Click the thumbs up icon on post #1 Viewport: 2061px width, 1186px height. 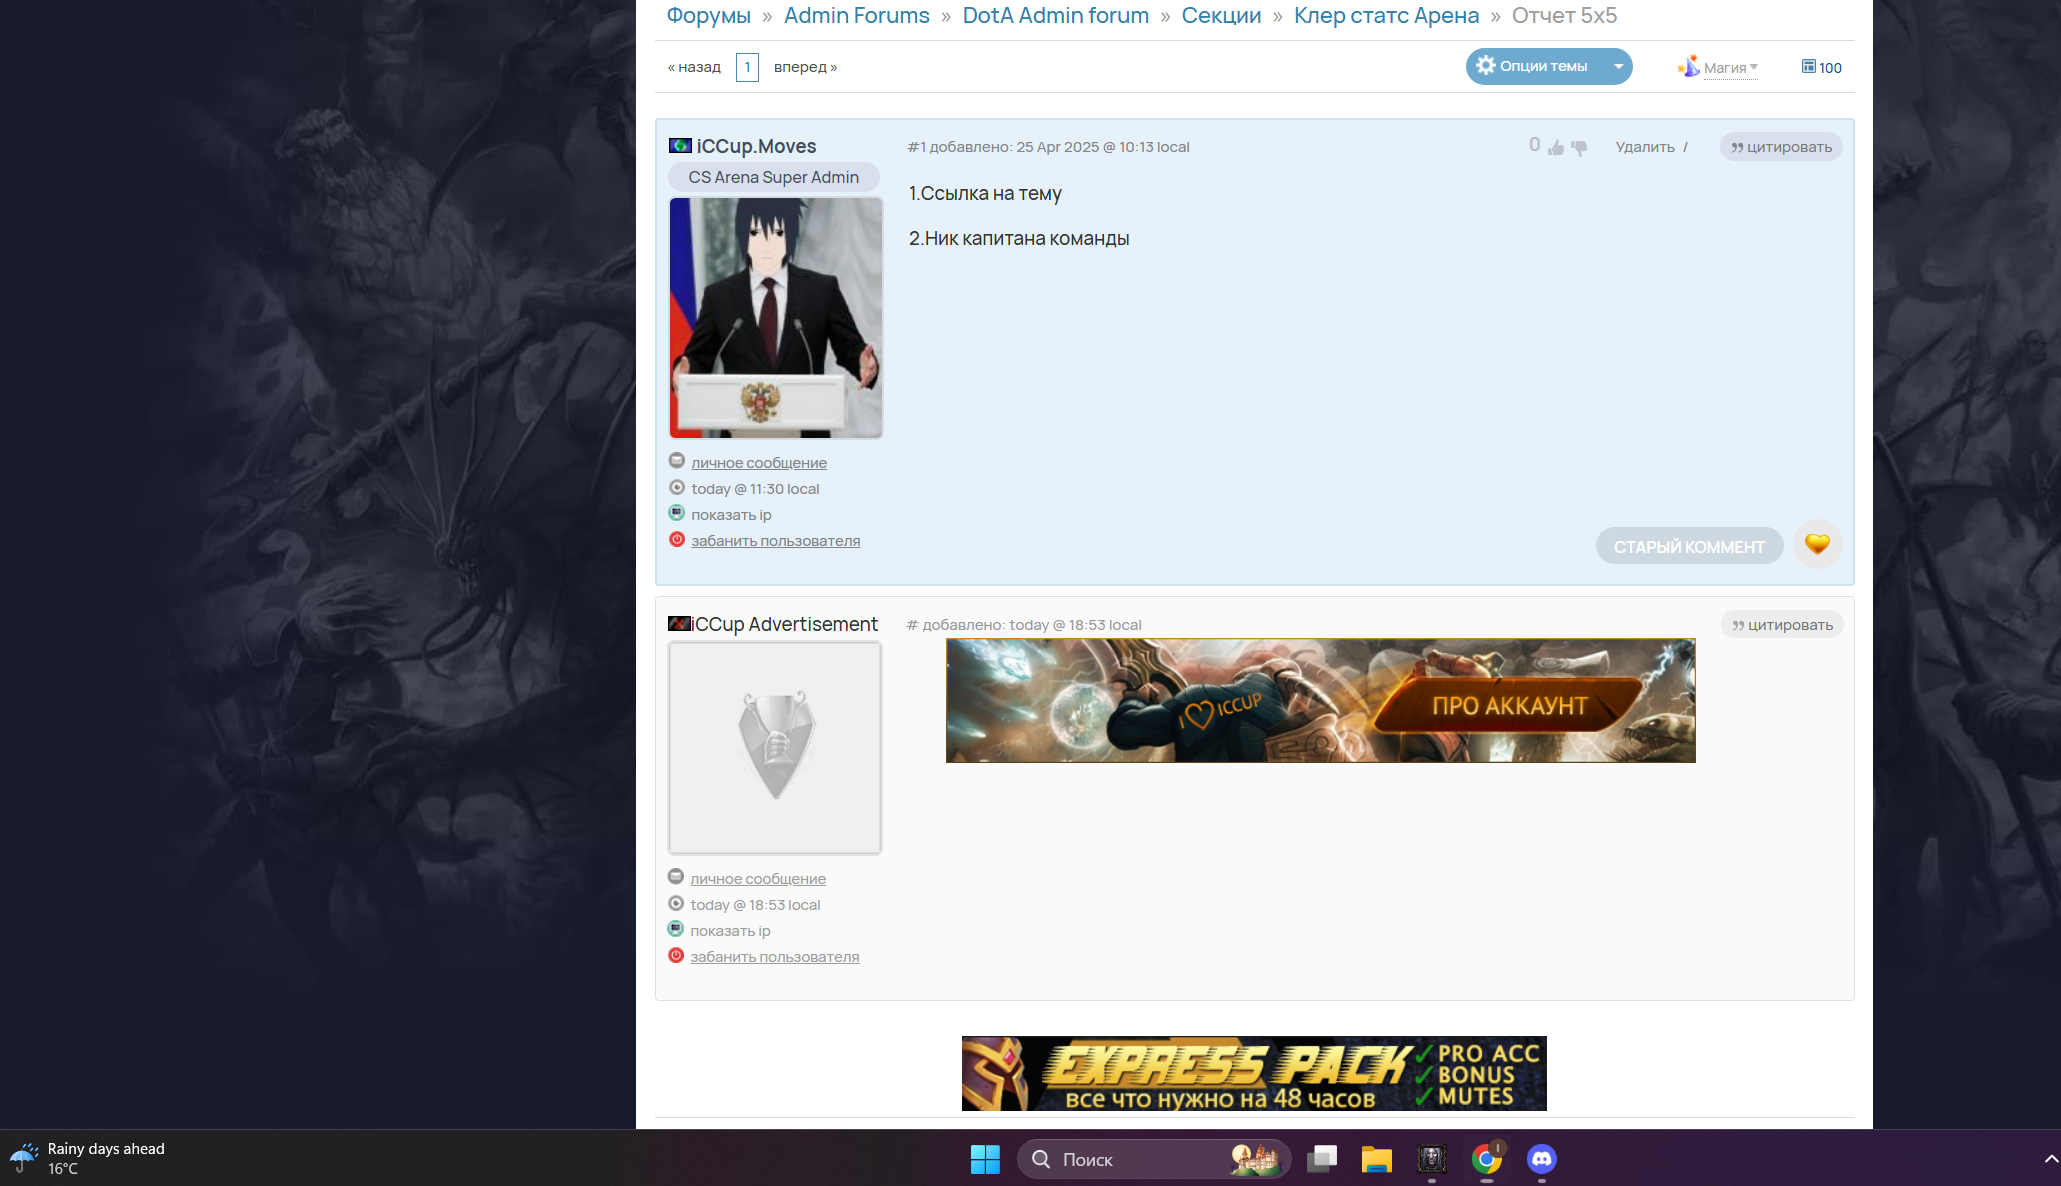click(1556, 148)
